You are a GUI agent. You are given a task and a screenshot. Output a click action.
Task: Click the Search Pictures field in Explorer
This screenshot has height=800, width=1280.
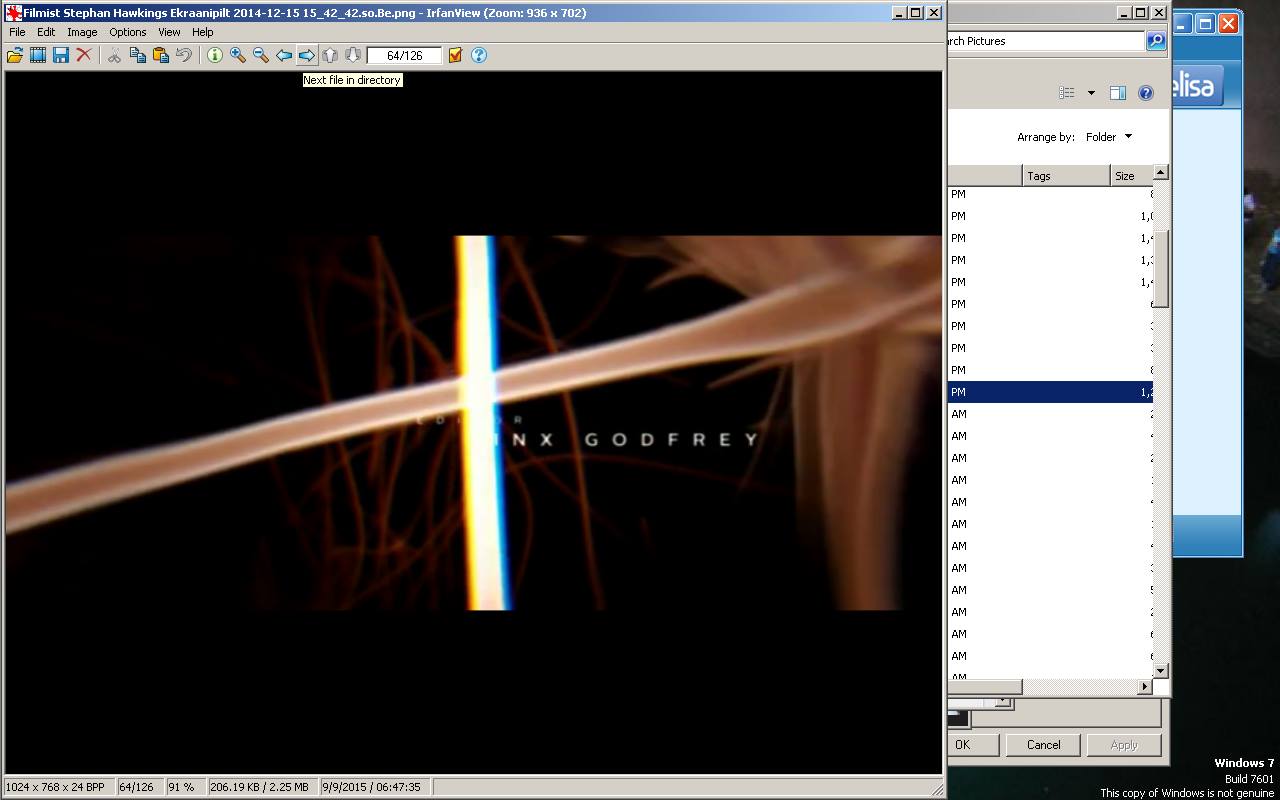pos(1045,41)
